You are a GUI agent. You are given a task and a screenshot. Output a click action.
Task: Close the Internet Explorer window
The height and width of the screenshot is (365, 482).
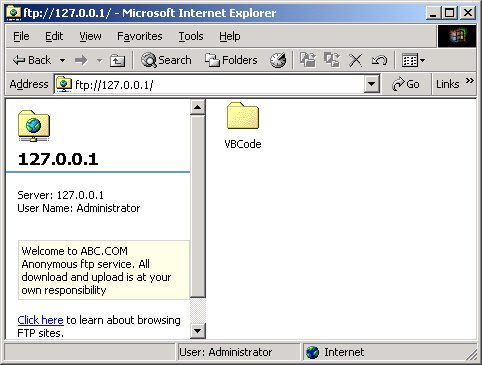(x=468, y=13)
